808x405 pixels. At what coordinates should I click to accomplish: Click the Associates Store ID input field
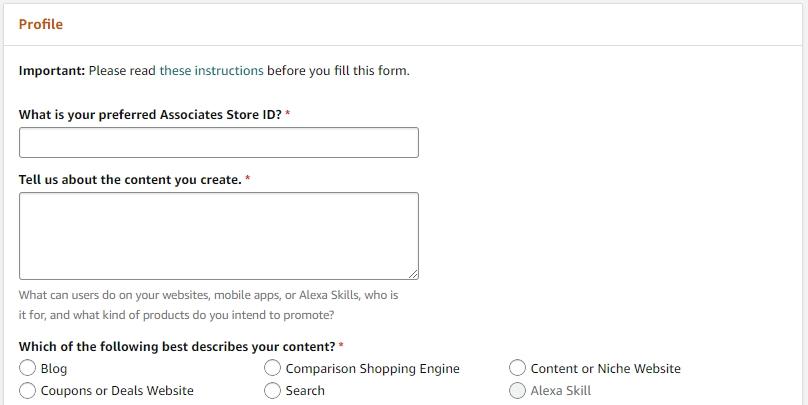218,143
